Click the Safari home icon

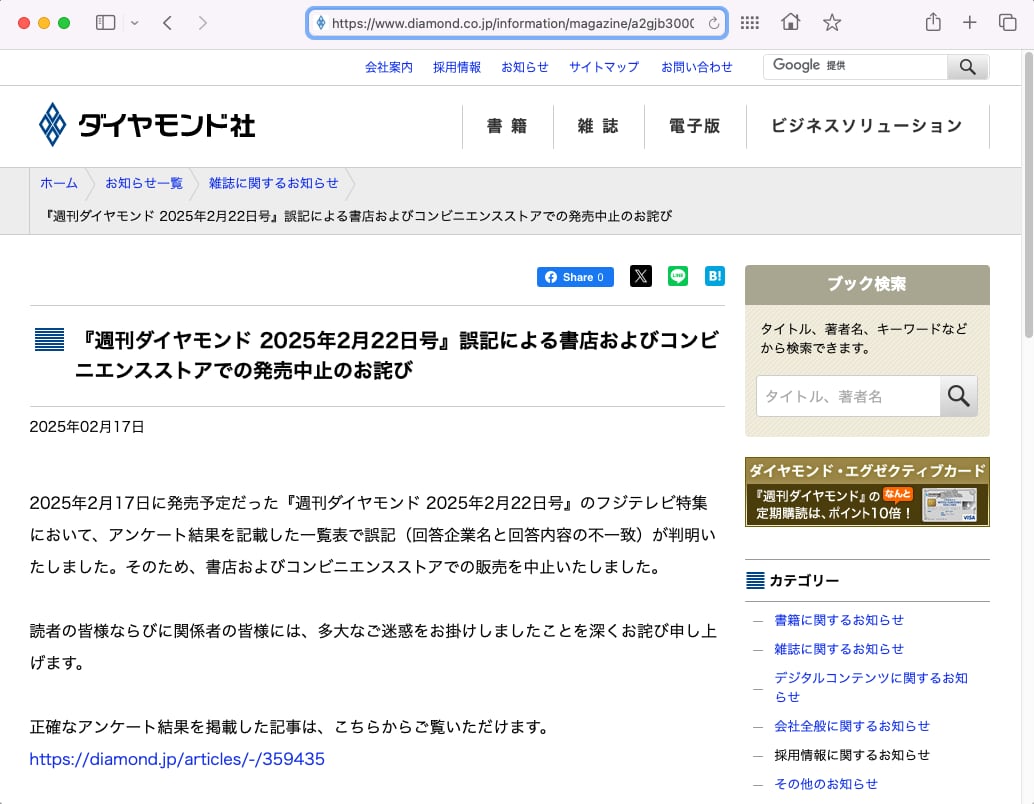pyautogui.click(x=790, y=23)
